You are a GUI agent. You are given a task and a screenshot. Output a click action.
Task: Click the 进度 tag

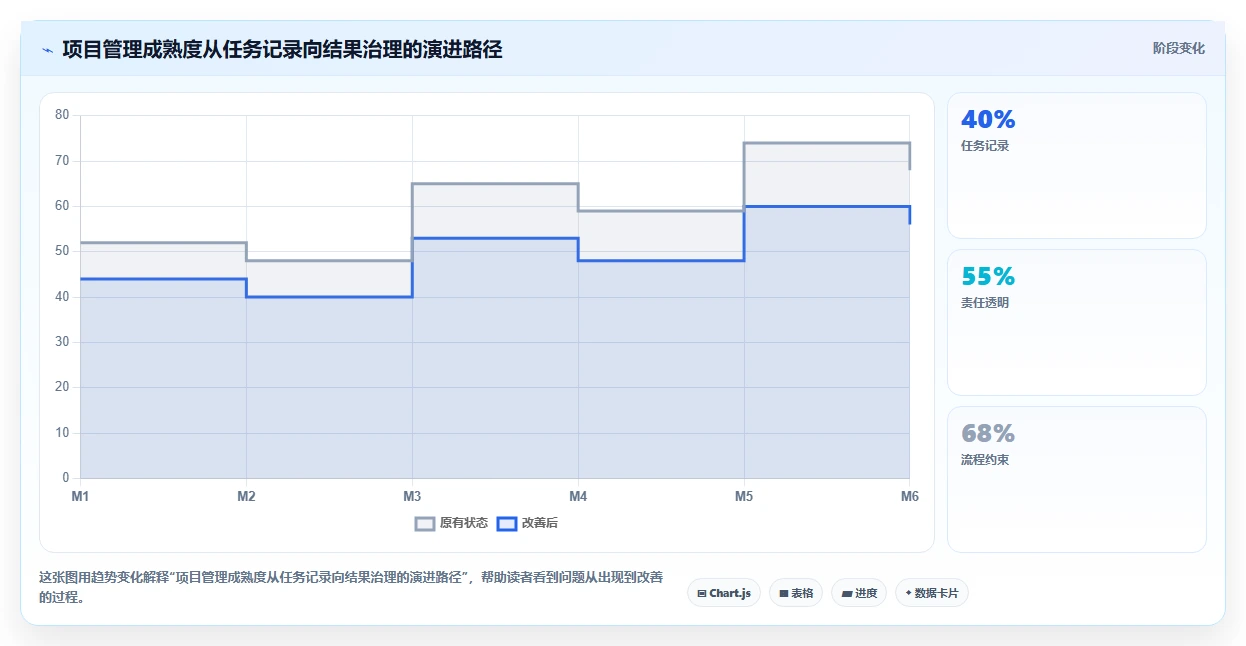tap(859, 593)
